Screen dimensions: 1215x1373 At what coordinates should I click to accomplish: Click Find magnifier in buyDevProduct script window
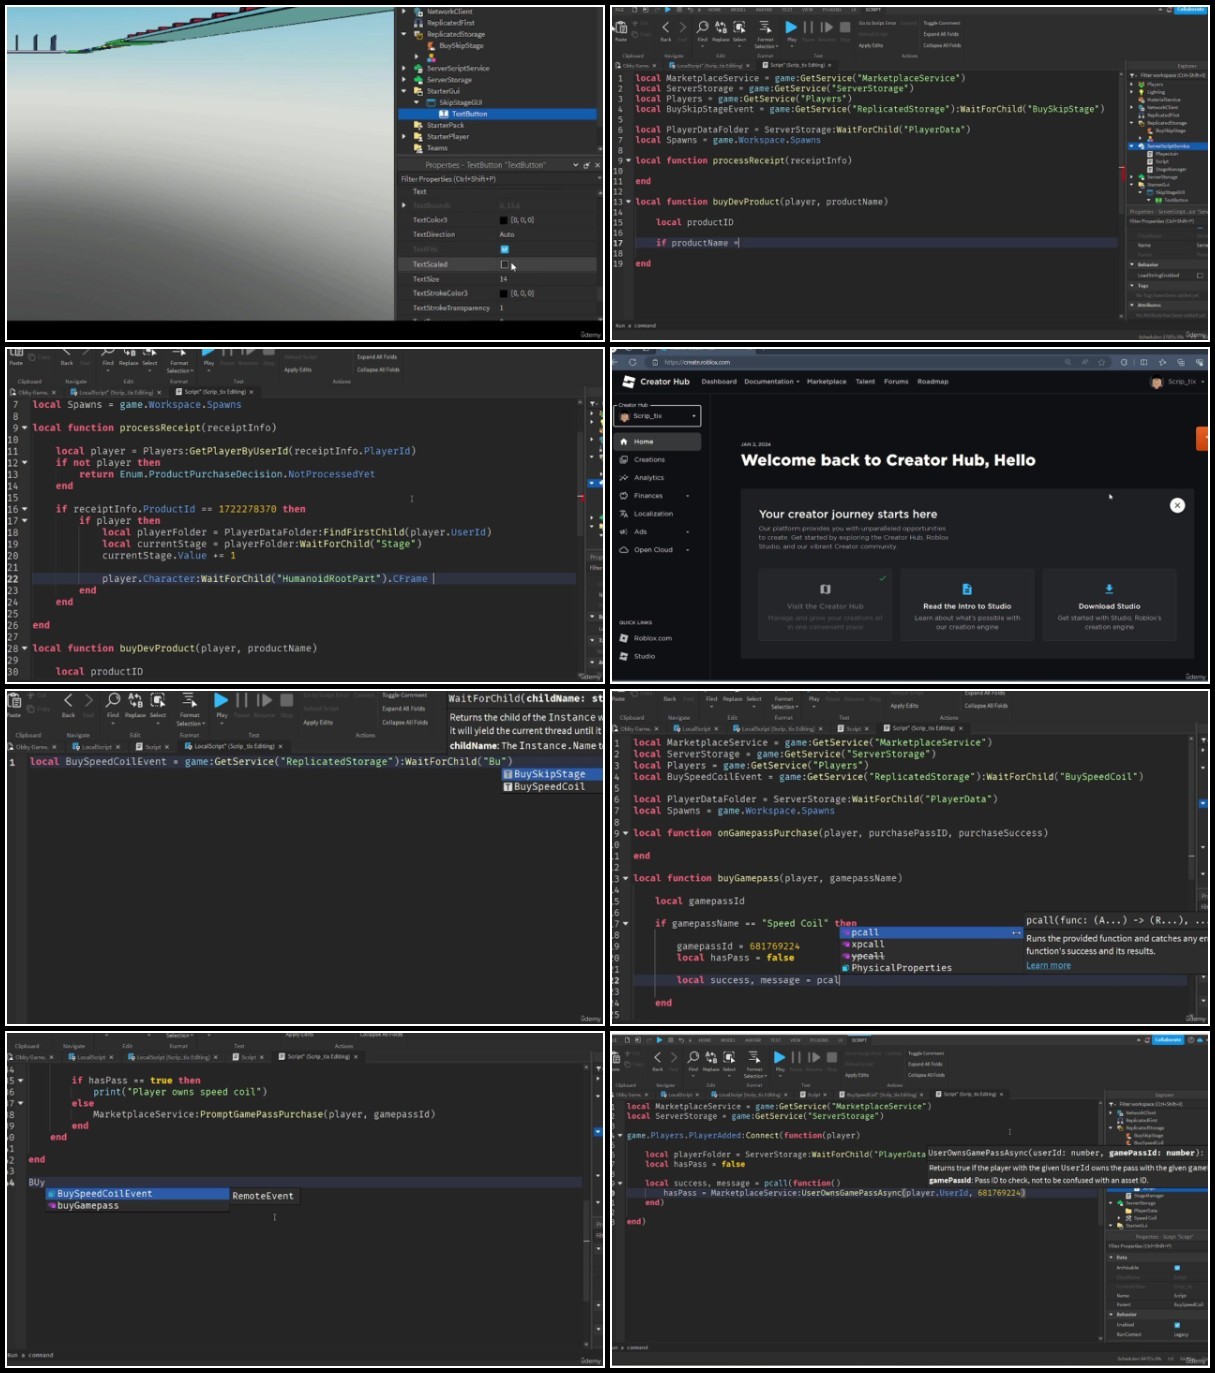click(x=703, y=27)
